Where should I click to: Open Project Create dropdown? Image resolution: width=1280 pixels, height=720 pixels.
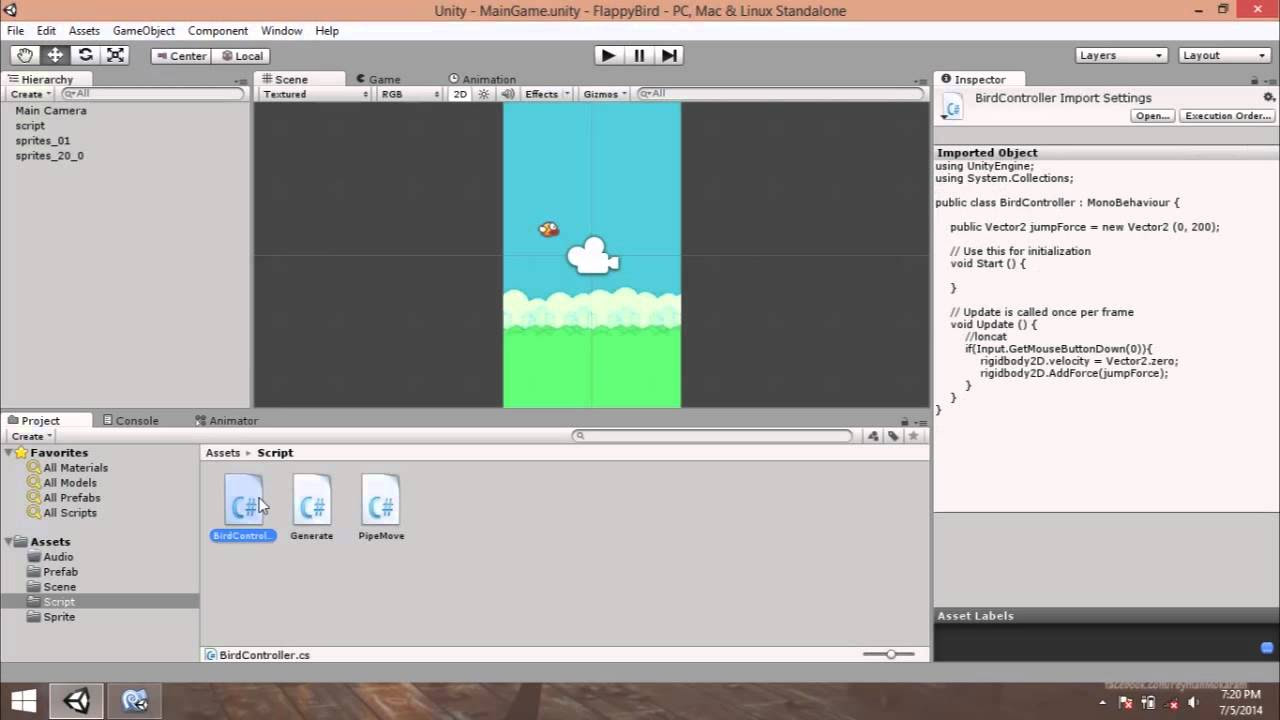[x=31, y=436]
